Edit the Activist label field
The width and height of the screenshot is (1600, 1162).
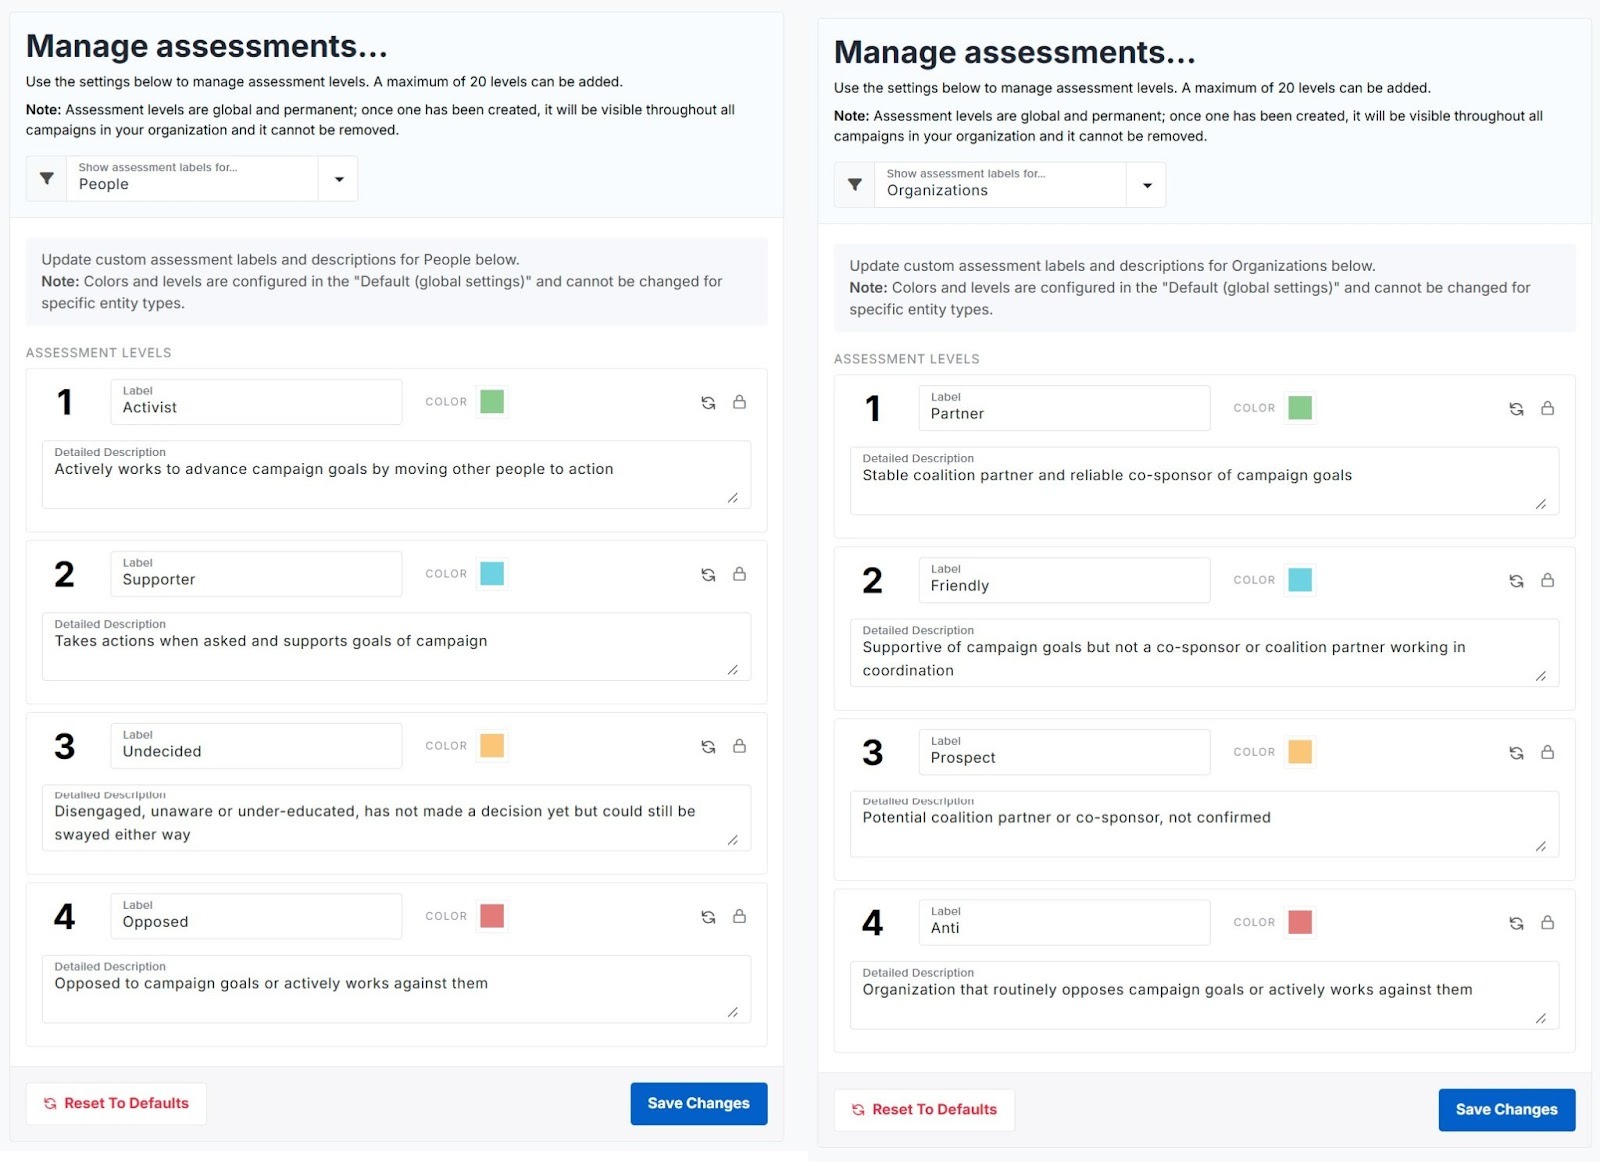click(256, 402)
